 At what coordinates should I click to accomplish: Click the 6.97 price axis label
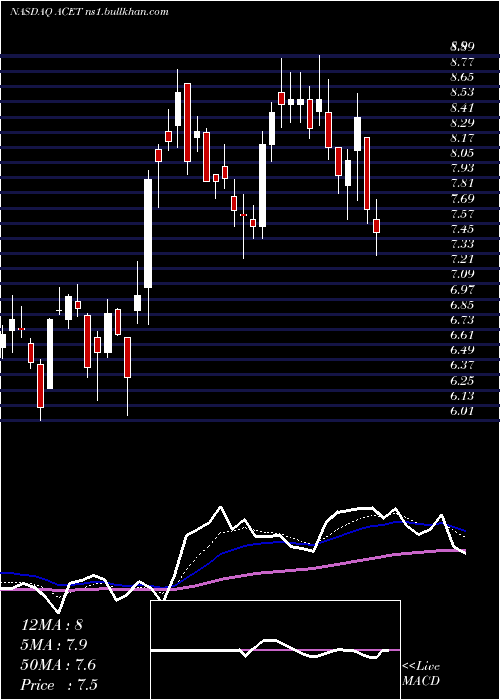point(462,290)
